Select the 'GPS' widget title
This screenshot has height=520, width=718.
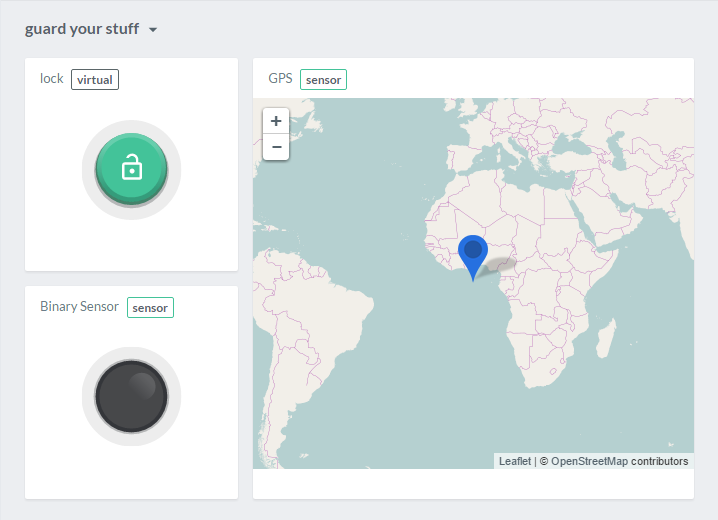pos(281,79)
